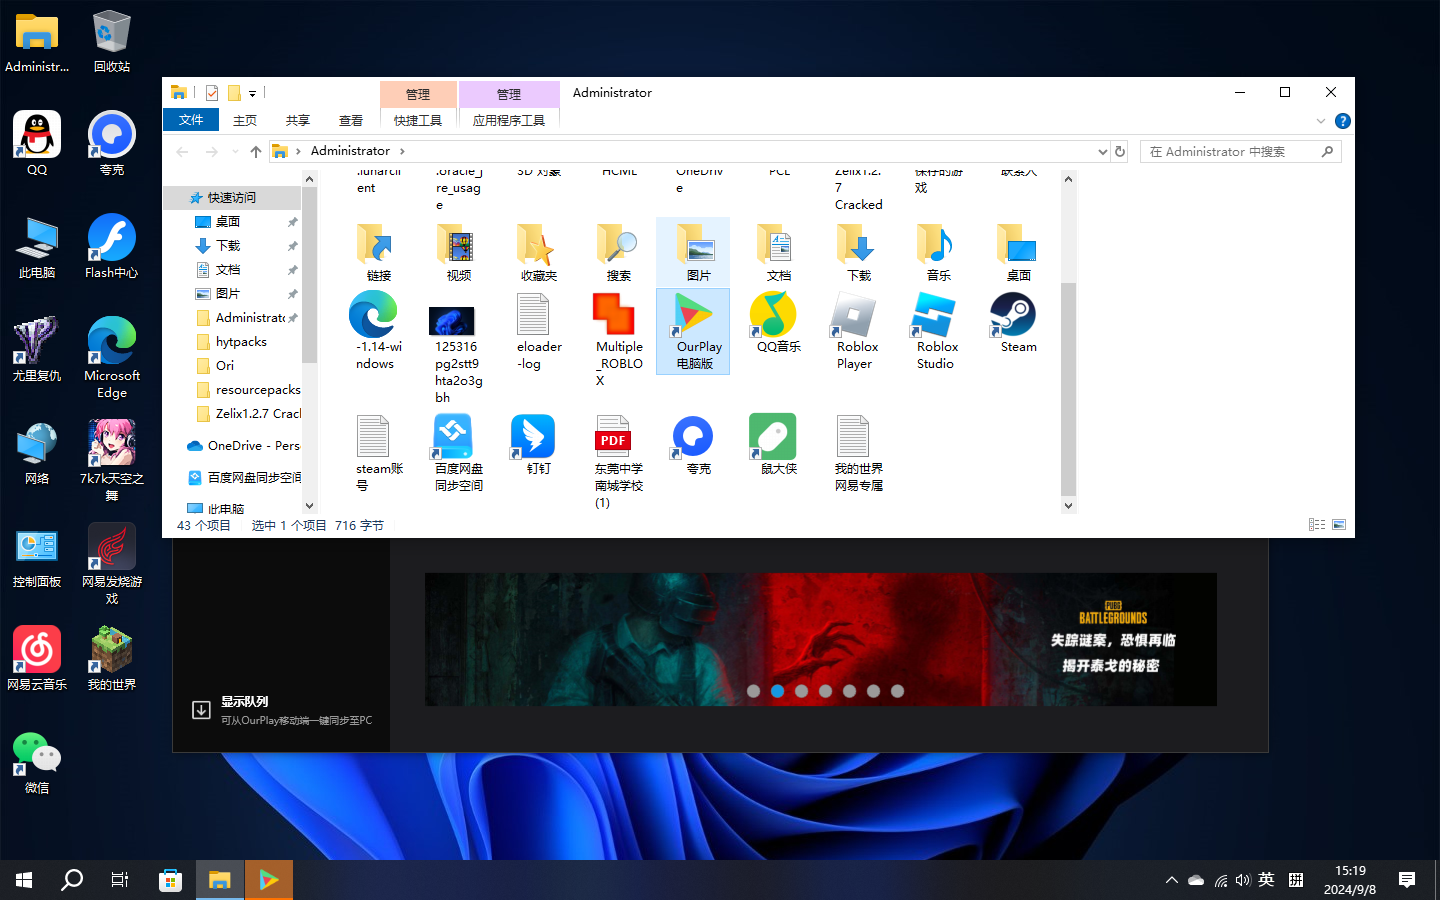Open taskbar volume control
Viewport: 1440px width, 900px height.
(1243, 880)
